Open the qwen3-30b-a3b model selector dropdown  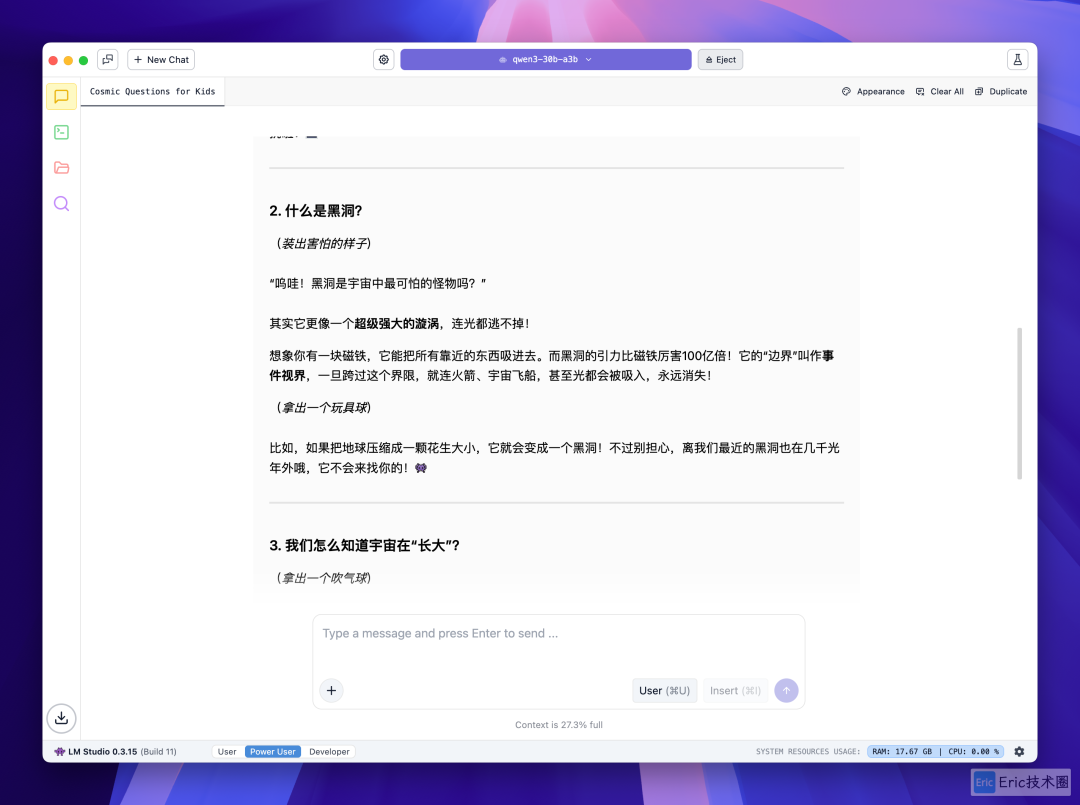tap(546, 60)
